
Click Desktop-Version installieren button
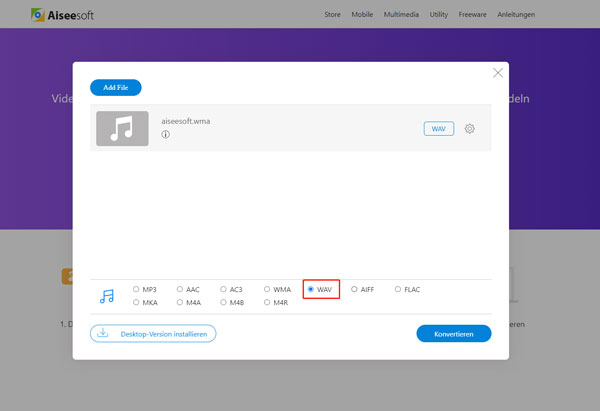tap(153, 333)
